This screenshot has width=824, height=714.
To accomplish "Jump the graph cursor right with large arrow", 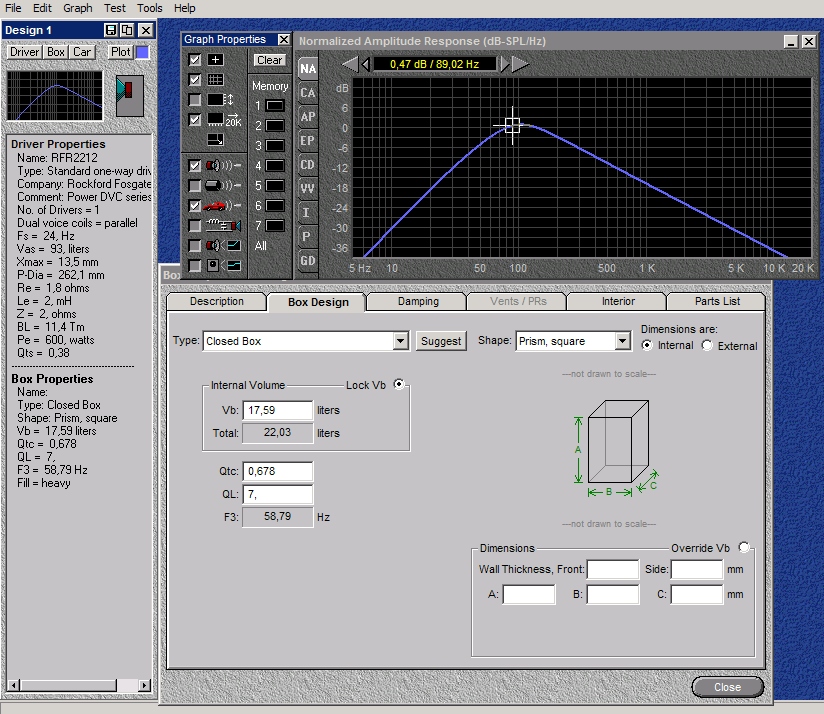I will click(521, 64).
